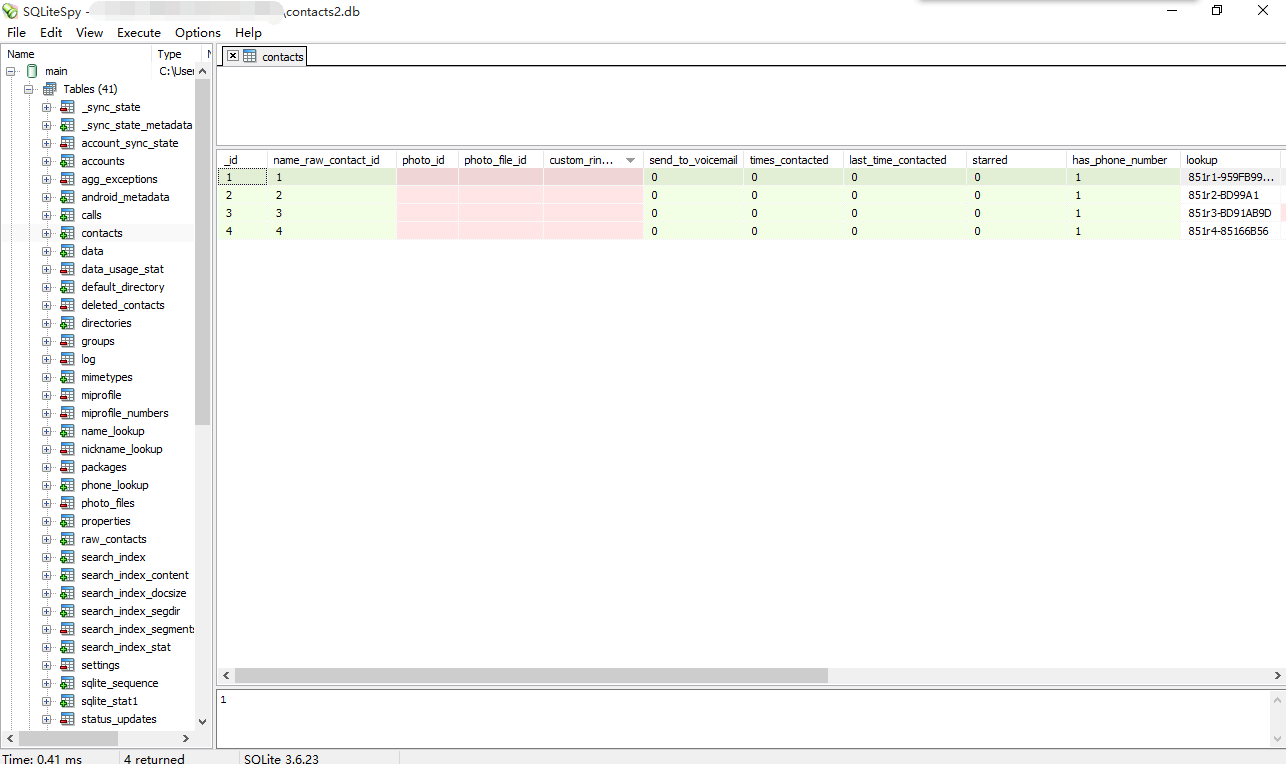This screenshot has width=1286, height=764.
Task: Open the View menu
Action: [x=89, y=33]
